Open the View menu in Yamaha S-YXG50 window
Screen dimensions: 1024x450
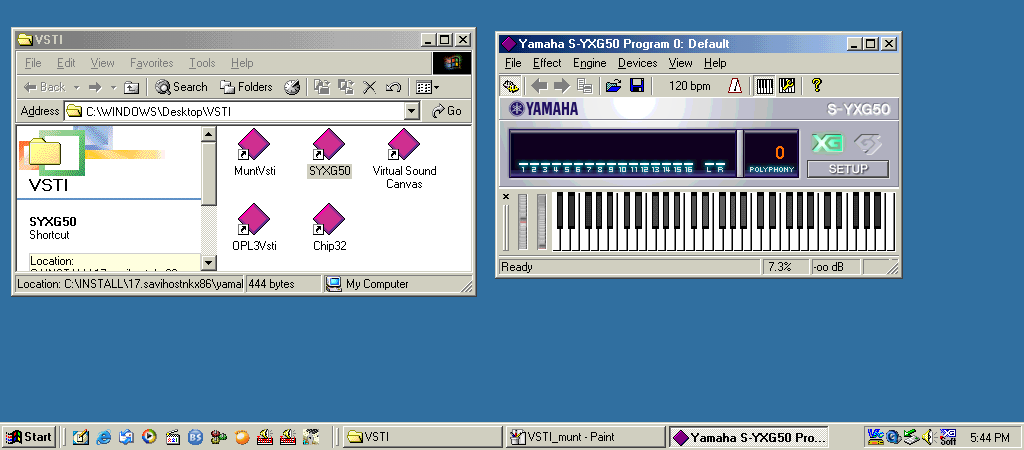click(680, 63)
